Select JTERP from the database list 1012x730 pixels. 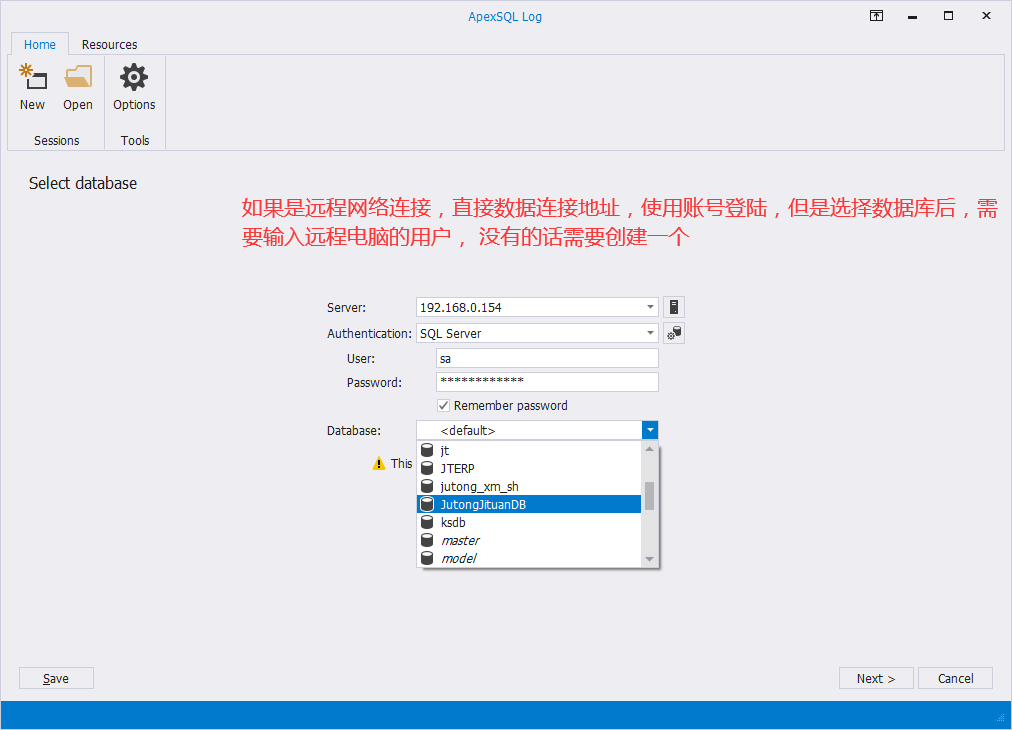(x=464, y=468)
